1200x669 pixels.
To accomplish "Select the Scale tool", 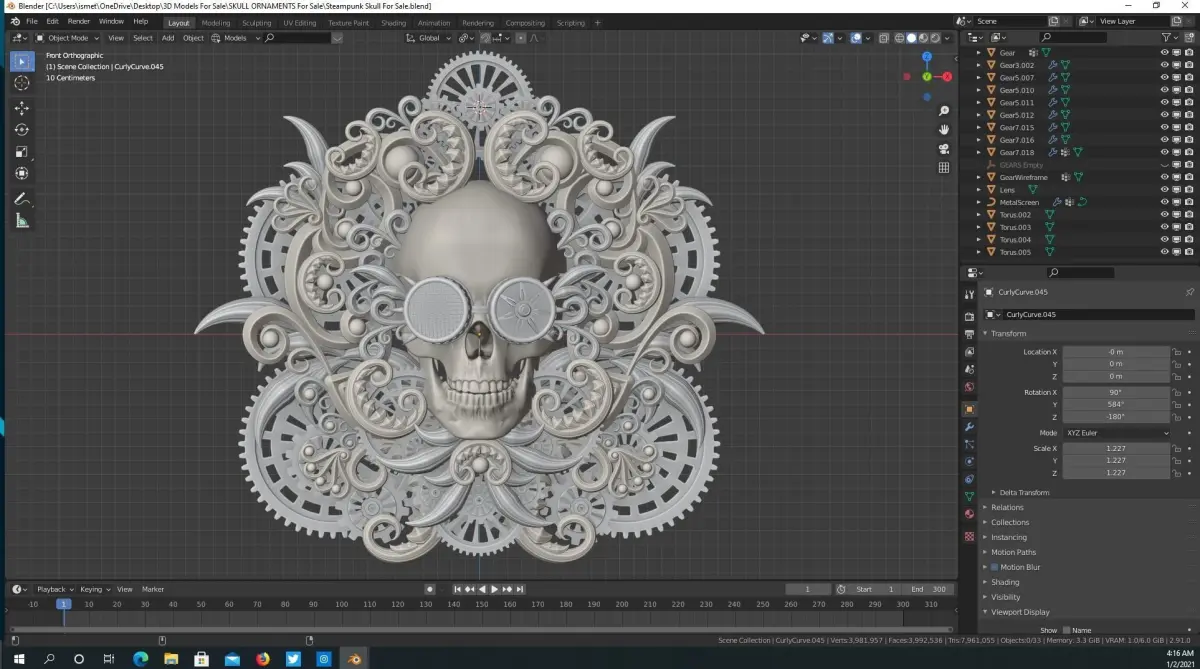I will point(22,152).
